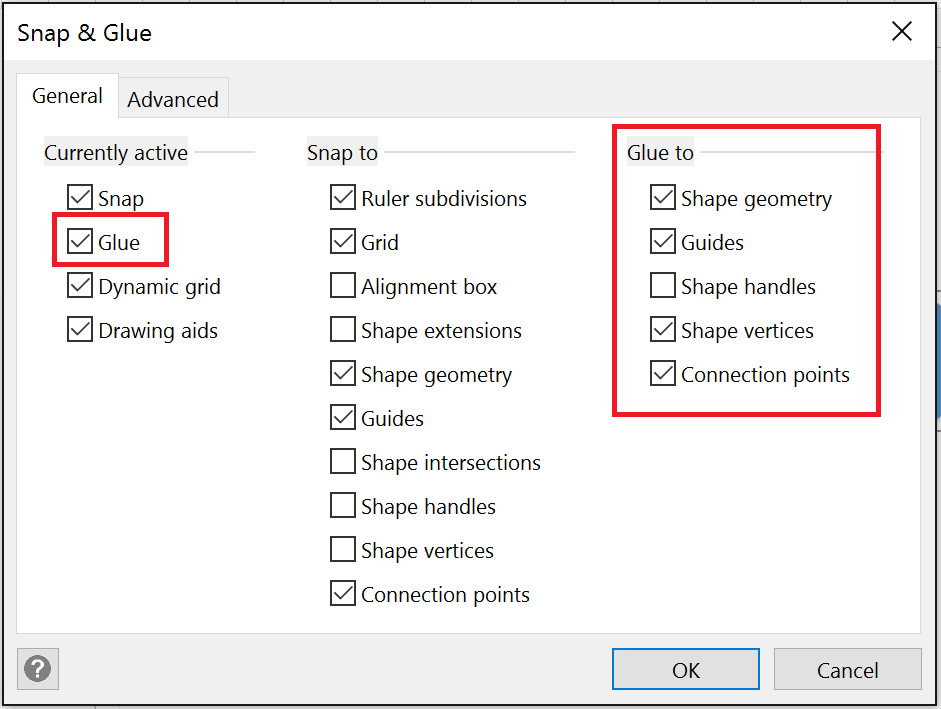Viewport: 941px width, 709px height.
Task: Select the General tab
Action: tap(67, 97)
